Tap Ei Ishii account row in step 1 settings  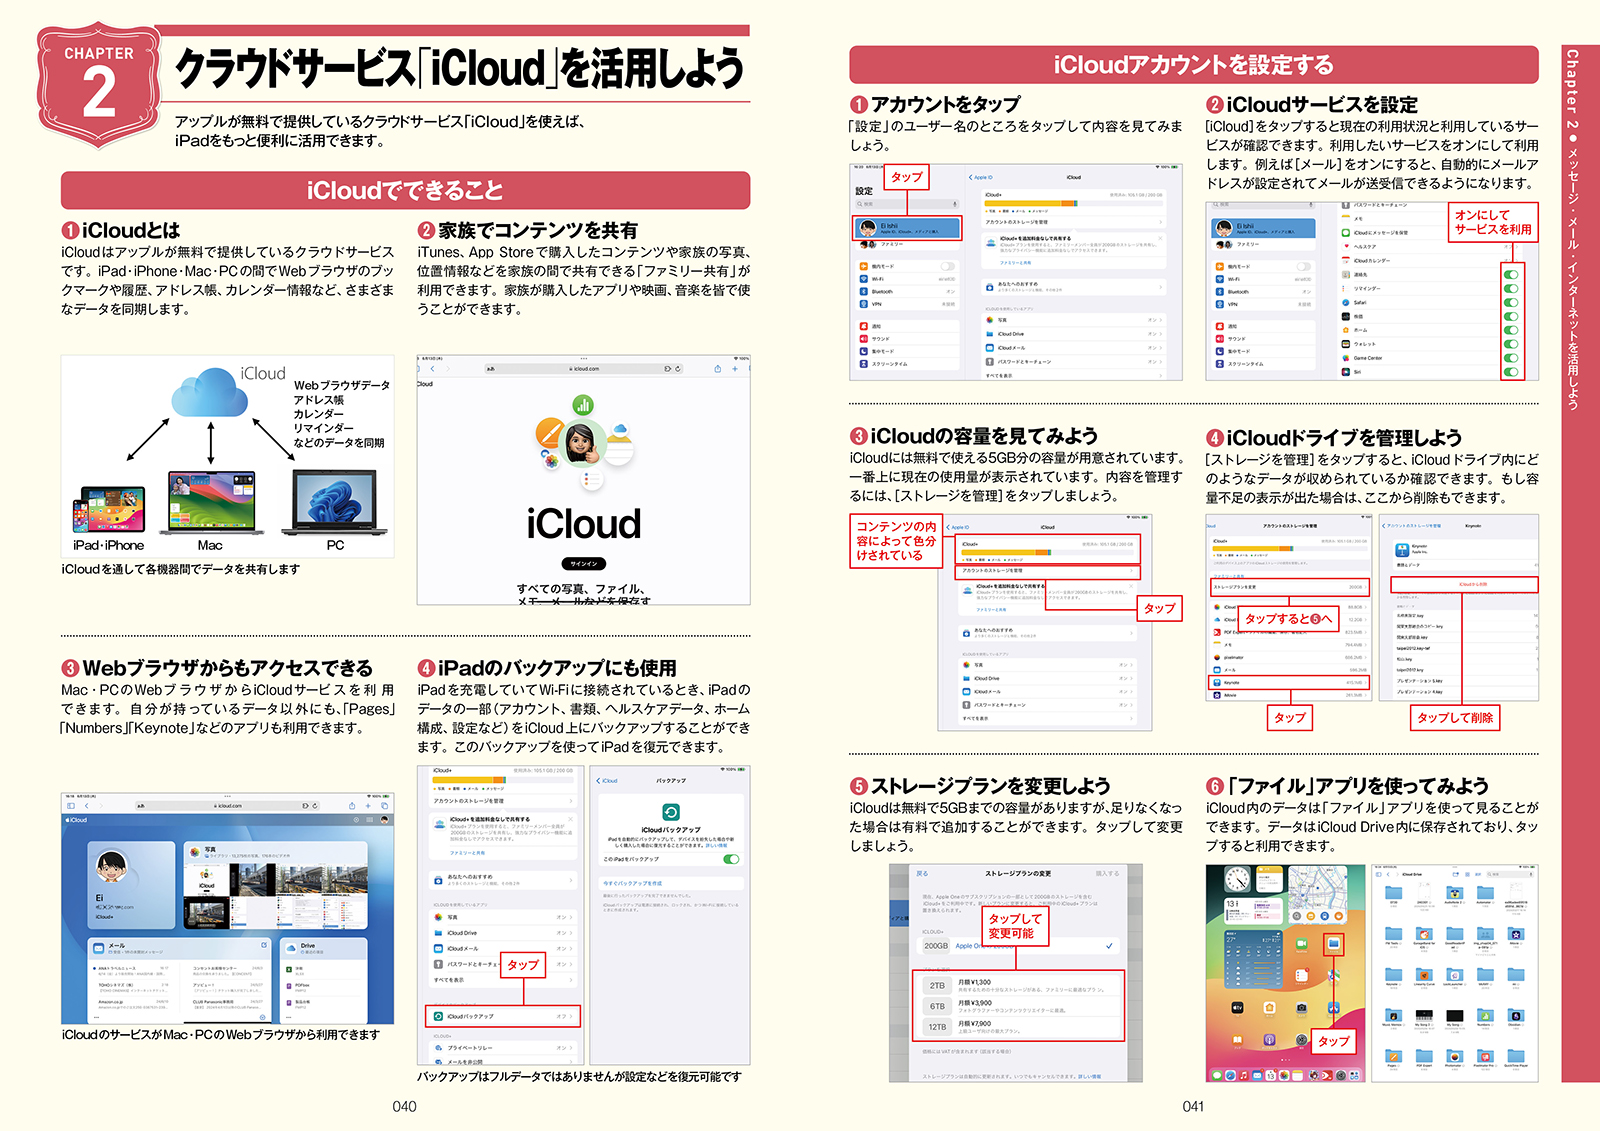coord(907,228)
